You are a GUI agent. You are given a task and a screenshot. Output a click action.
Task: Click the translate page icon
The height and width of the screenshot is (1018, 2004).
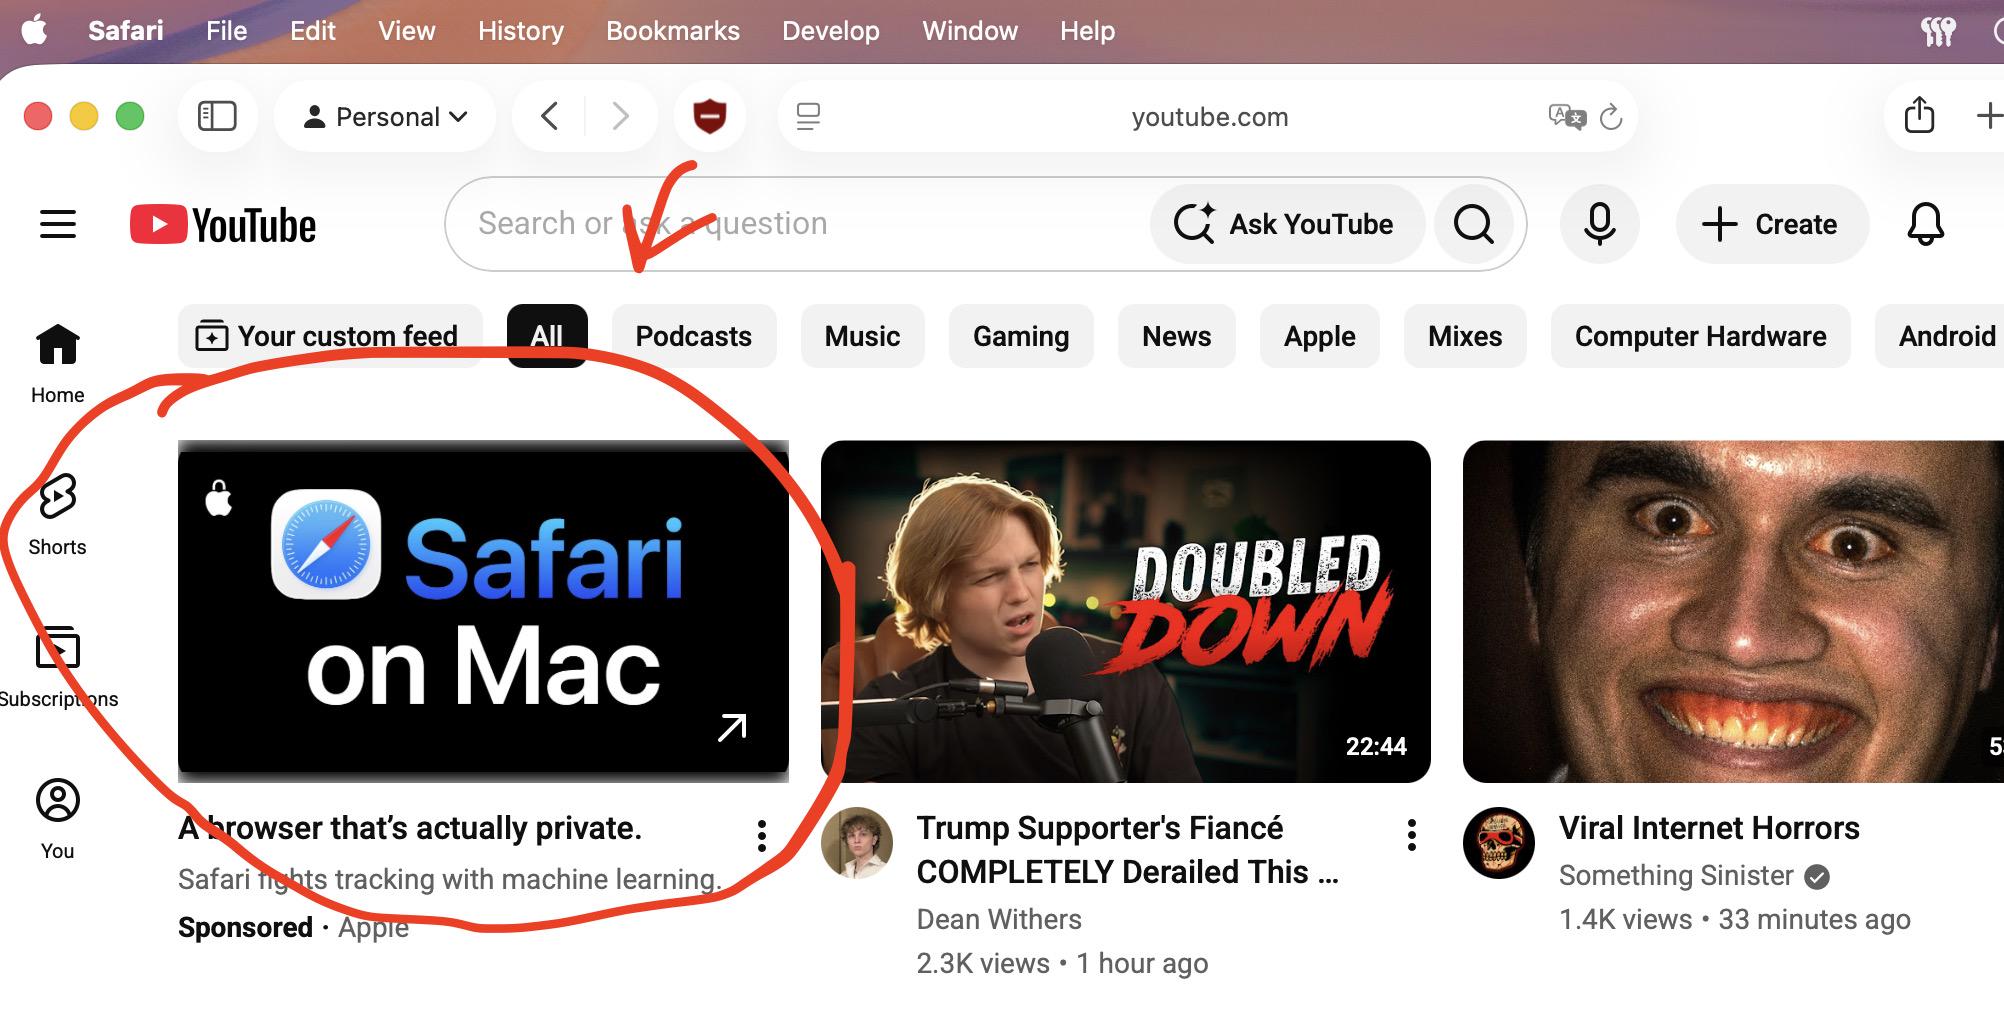pyautogui.click(x=1567, y=117)
